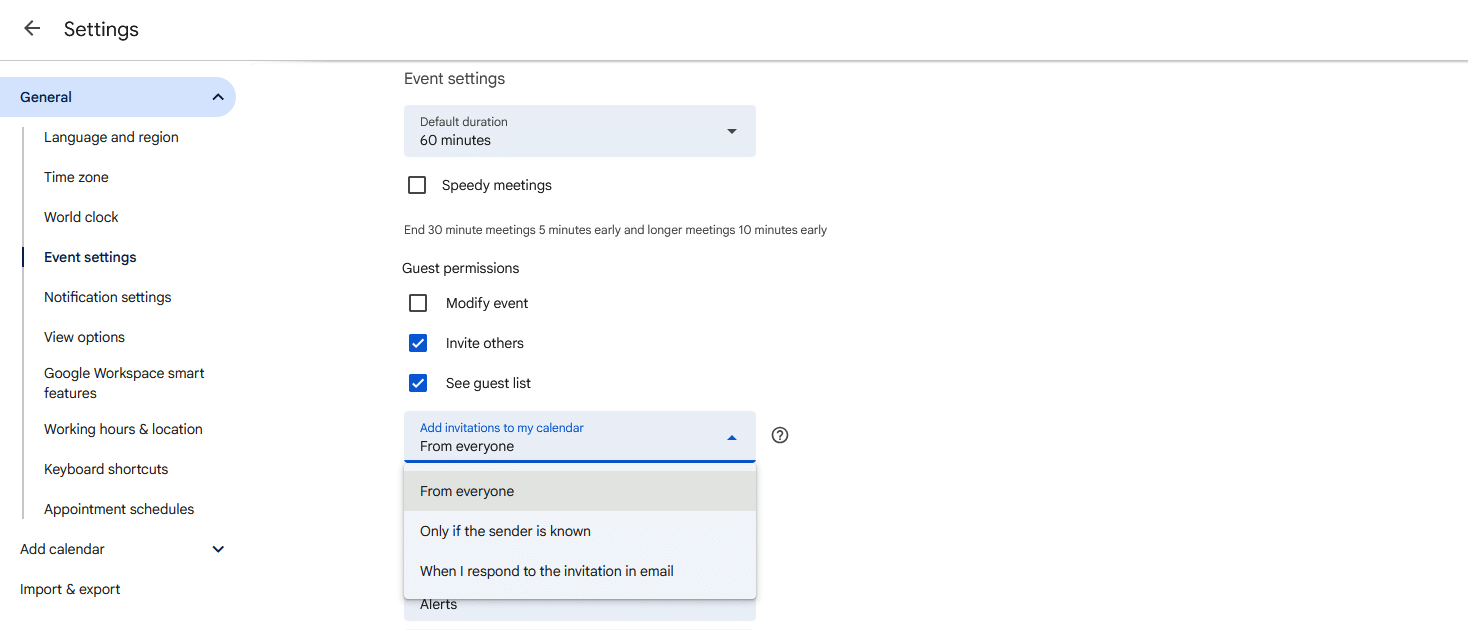Uncheck the Invite others checkbox
Screen dimensions: 1468x630
[x=418, y=343]
